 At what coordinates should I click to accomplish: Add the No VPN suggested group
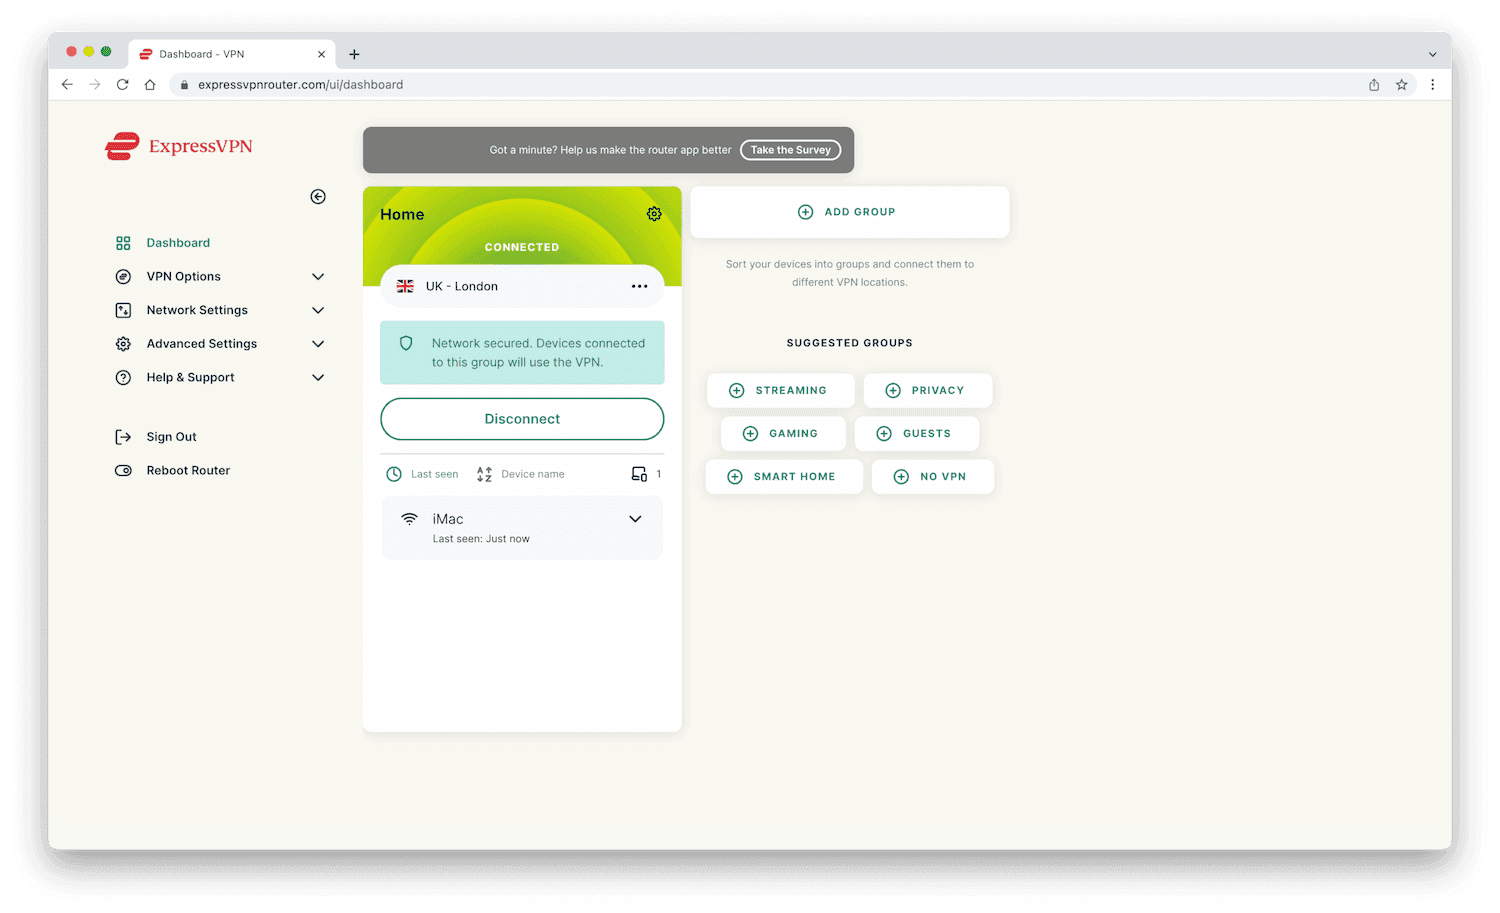[932, 476]
